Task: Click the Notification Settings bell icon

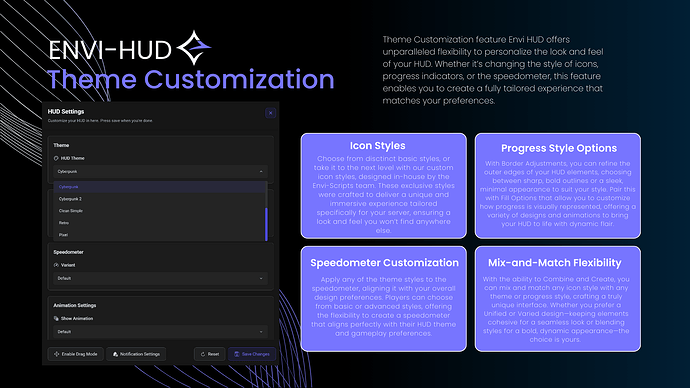Action: click(115, 354)
